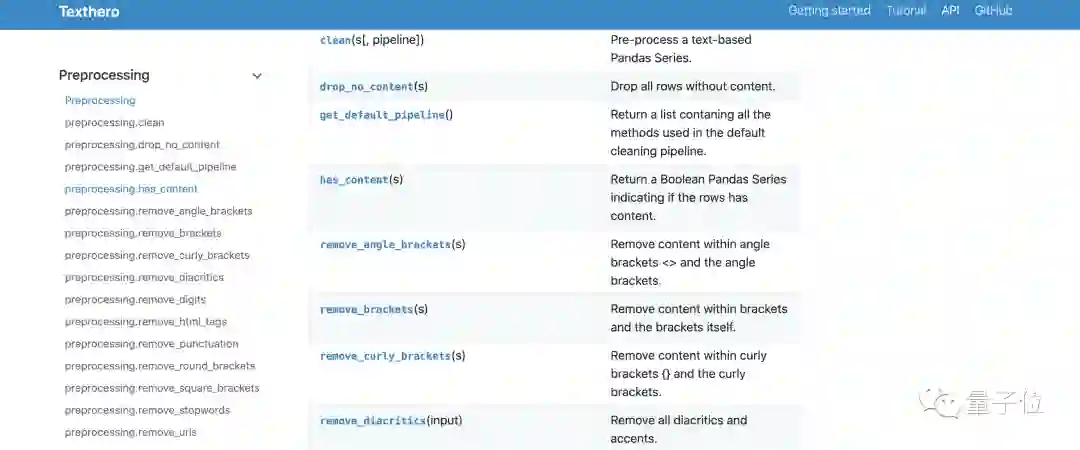Open preprocessing.remove_digits in sidebar

pos(135,300)
